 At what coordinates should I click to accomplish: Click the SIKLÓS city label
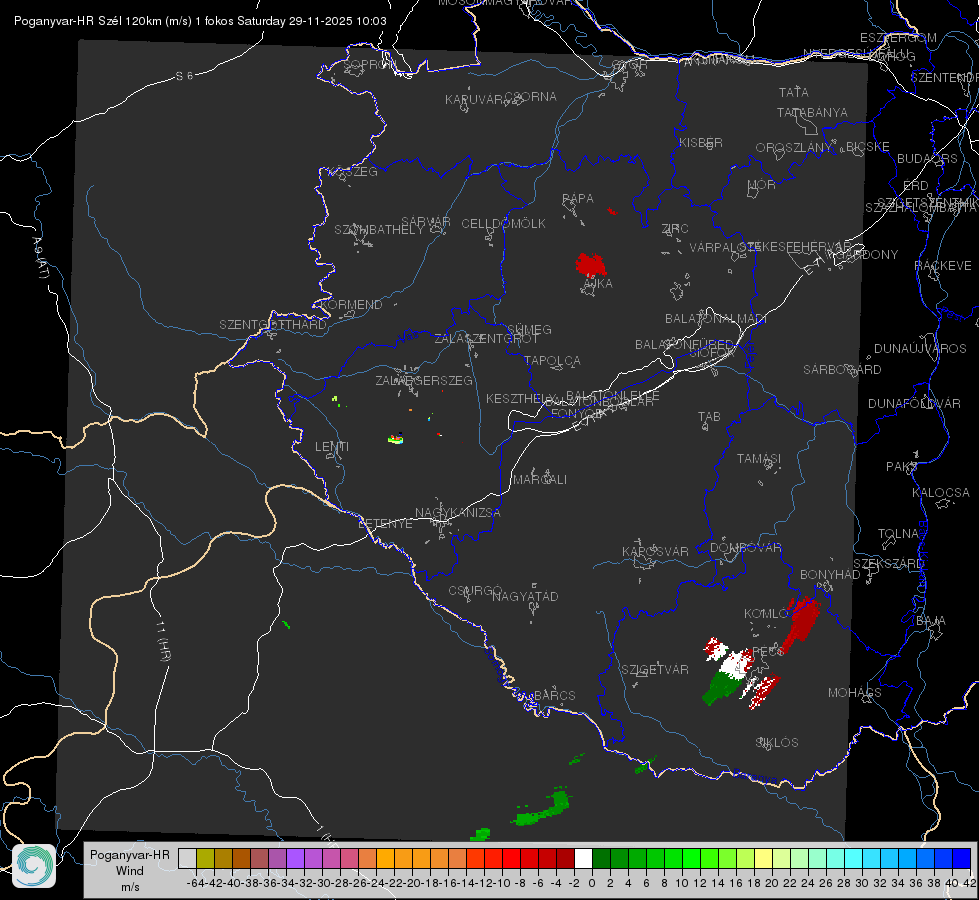point(777,742)
